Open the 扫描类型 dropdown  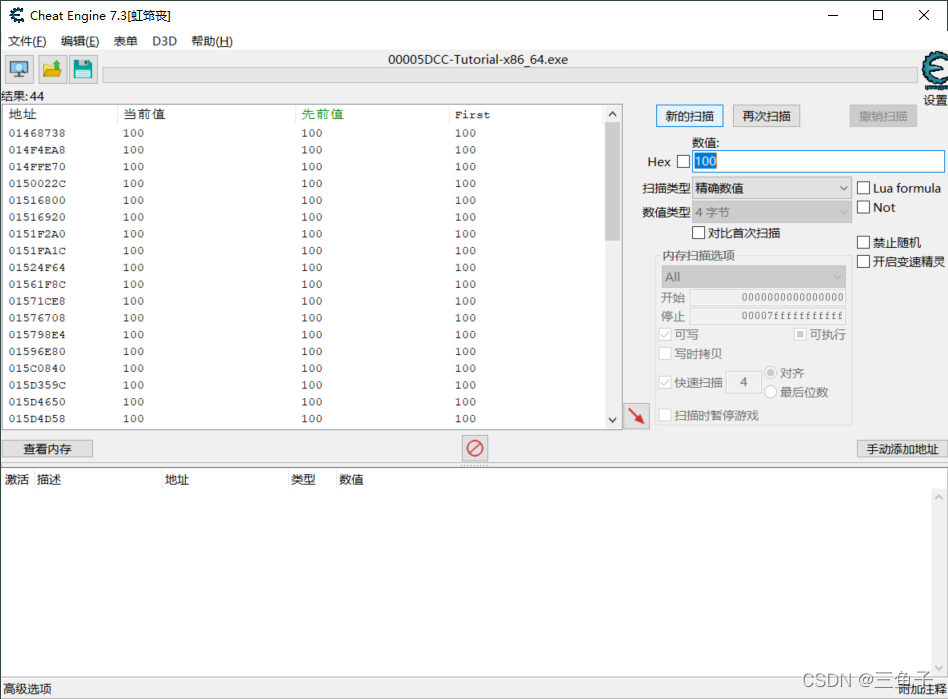772,188
